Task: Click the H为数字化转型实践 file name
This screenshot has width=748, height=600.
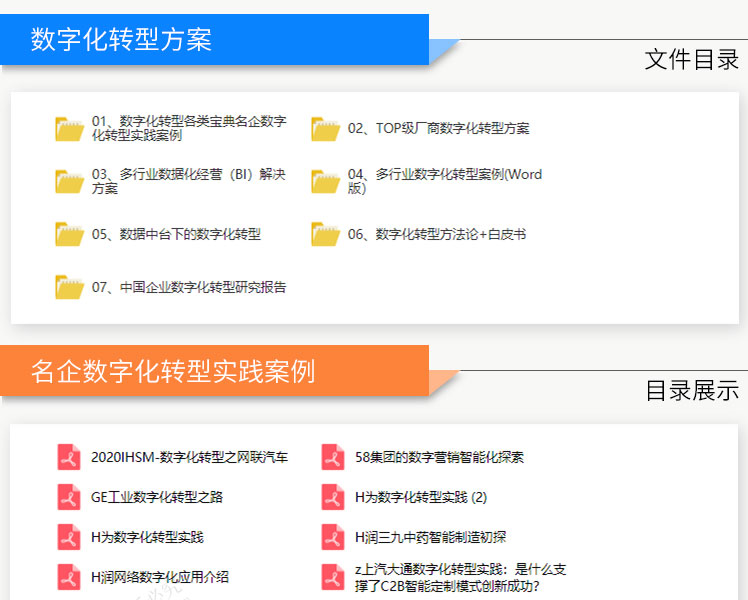Action: (147, 537)
